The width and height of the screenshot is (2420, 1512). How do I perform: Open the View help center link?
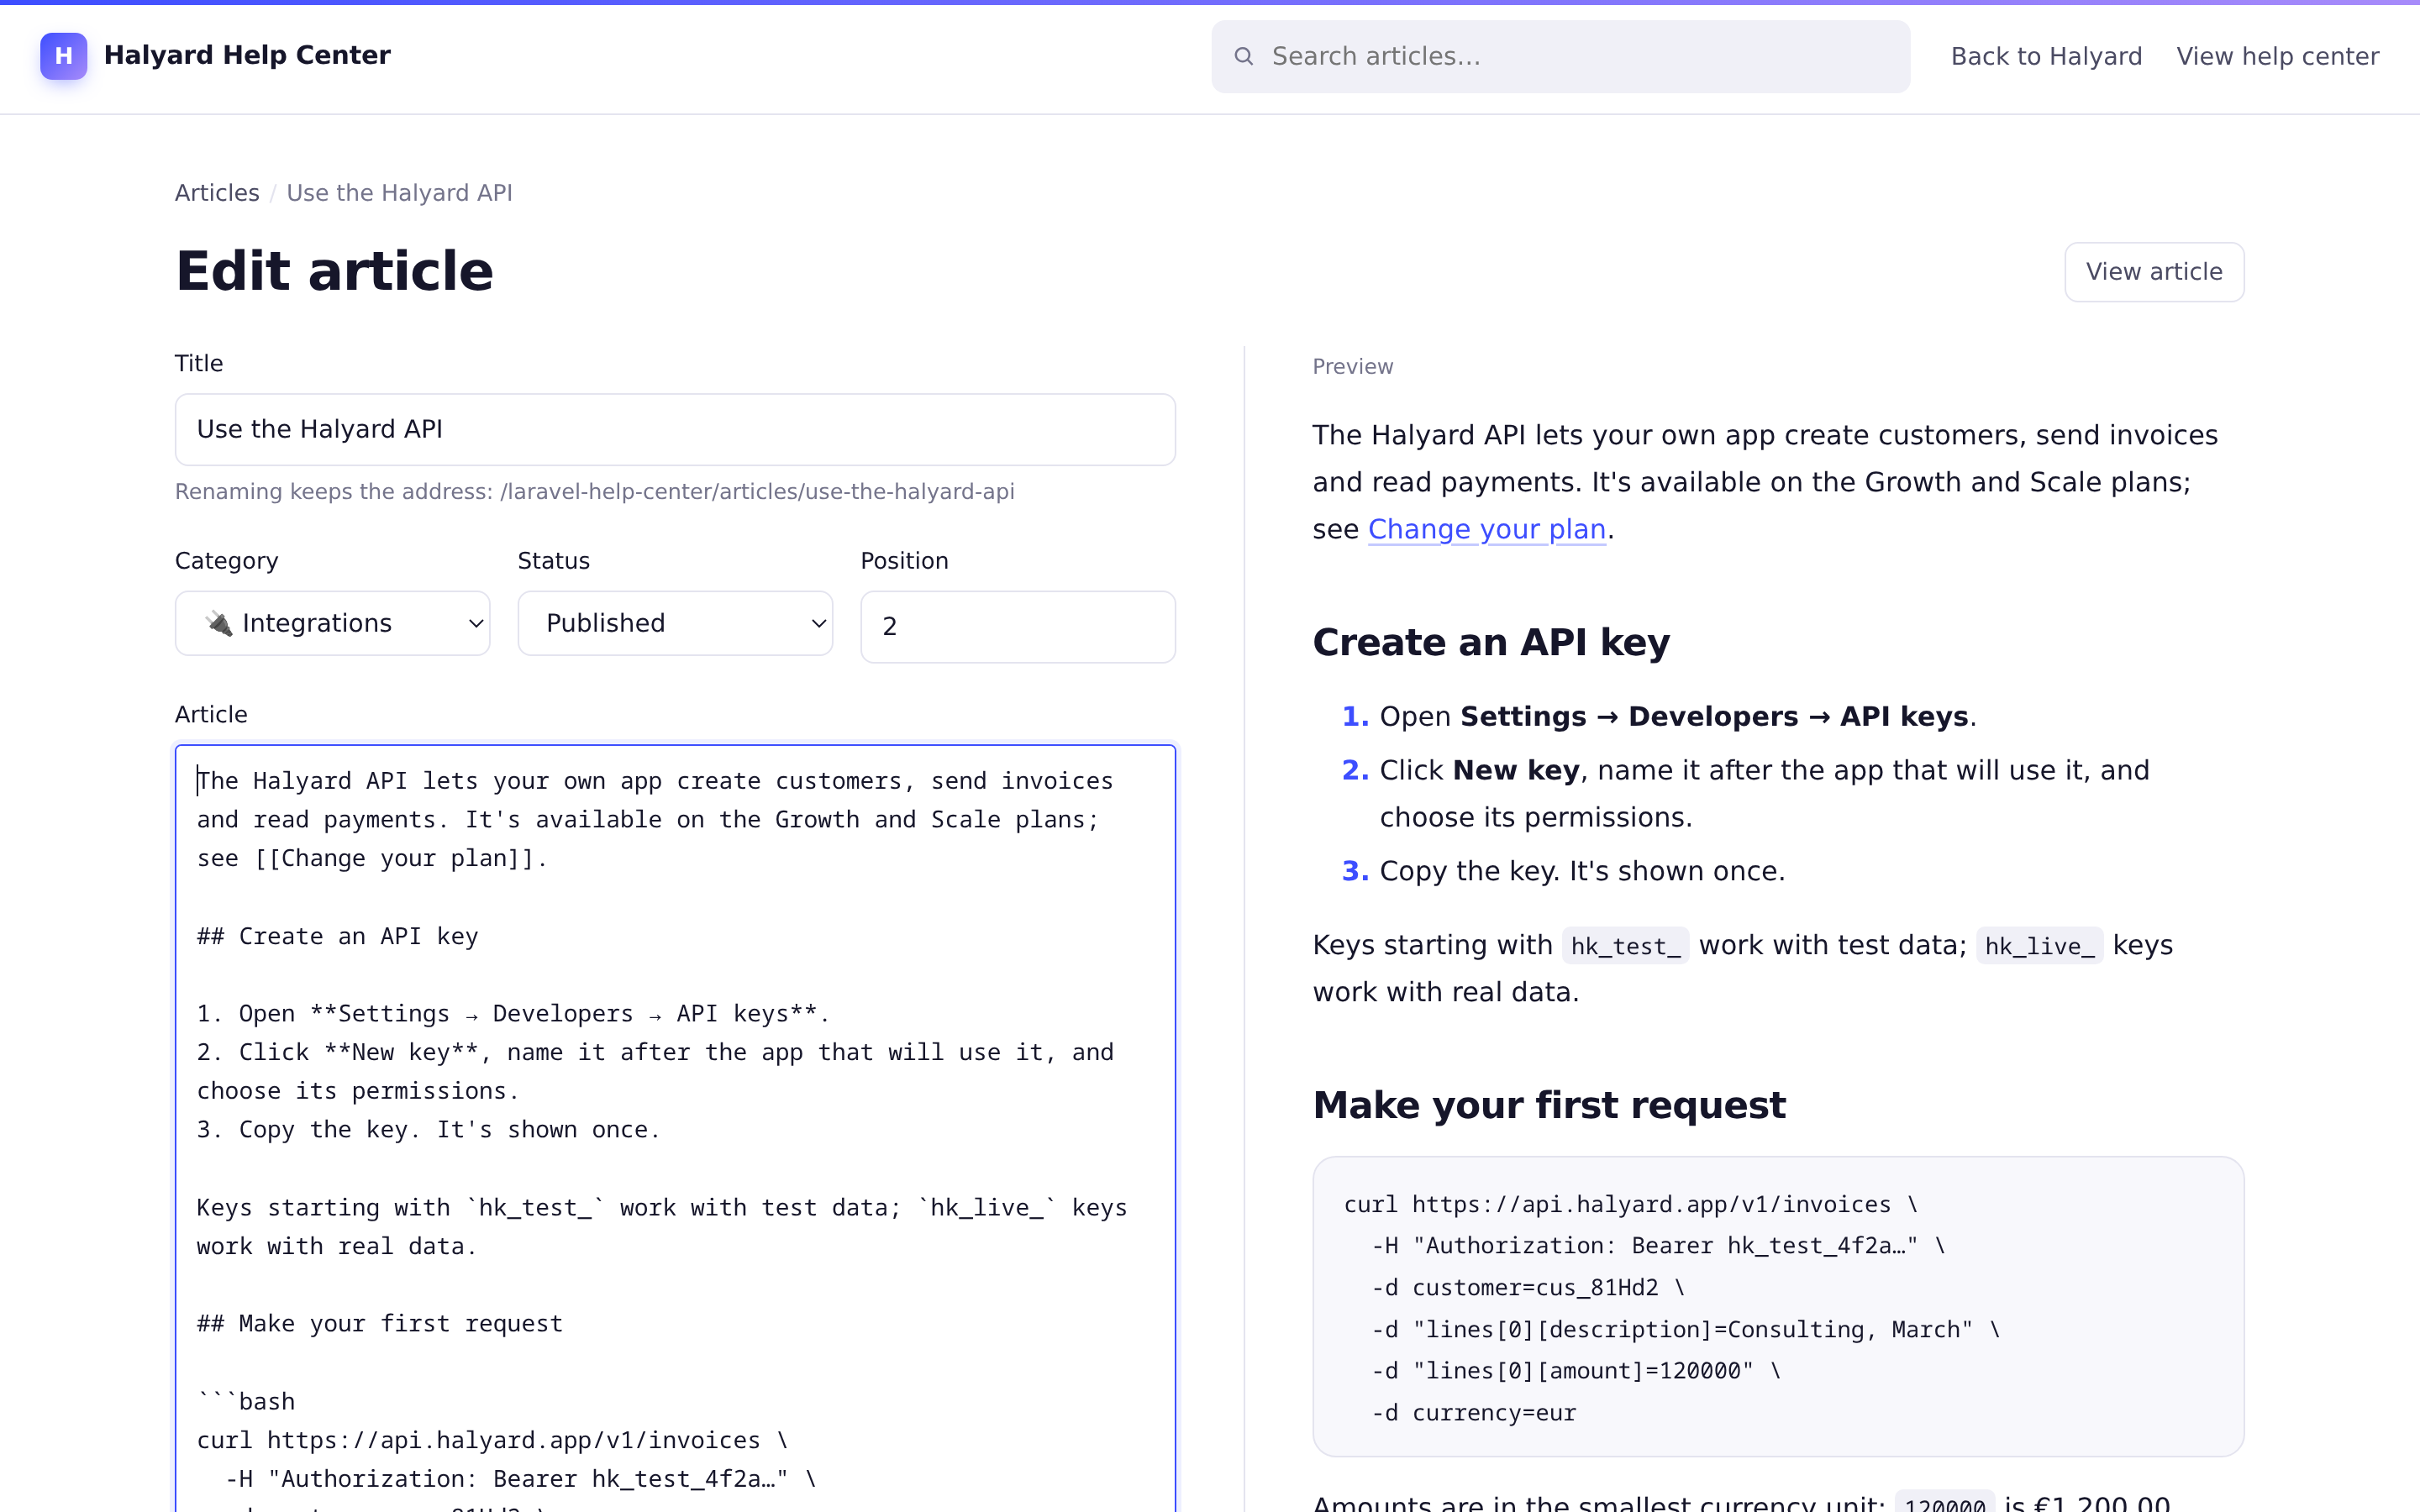point(2277,57)
